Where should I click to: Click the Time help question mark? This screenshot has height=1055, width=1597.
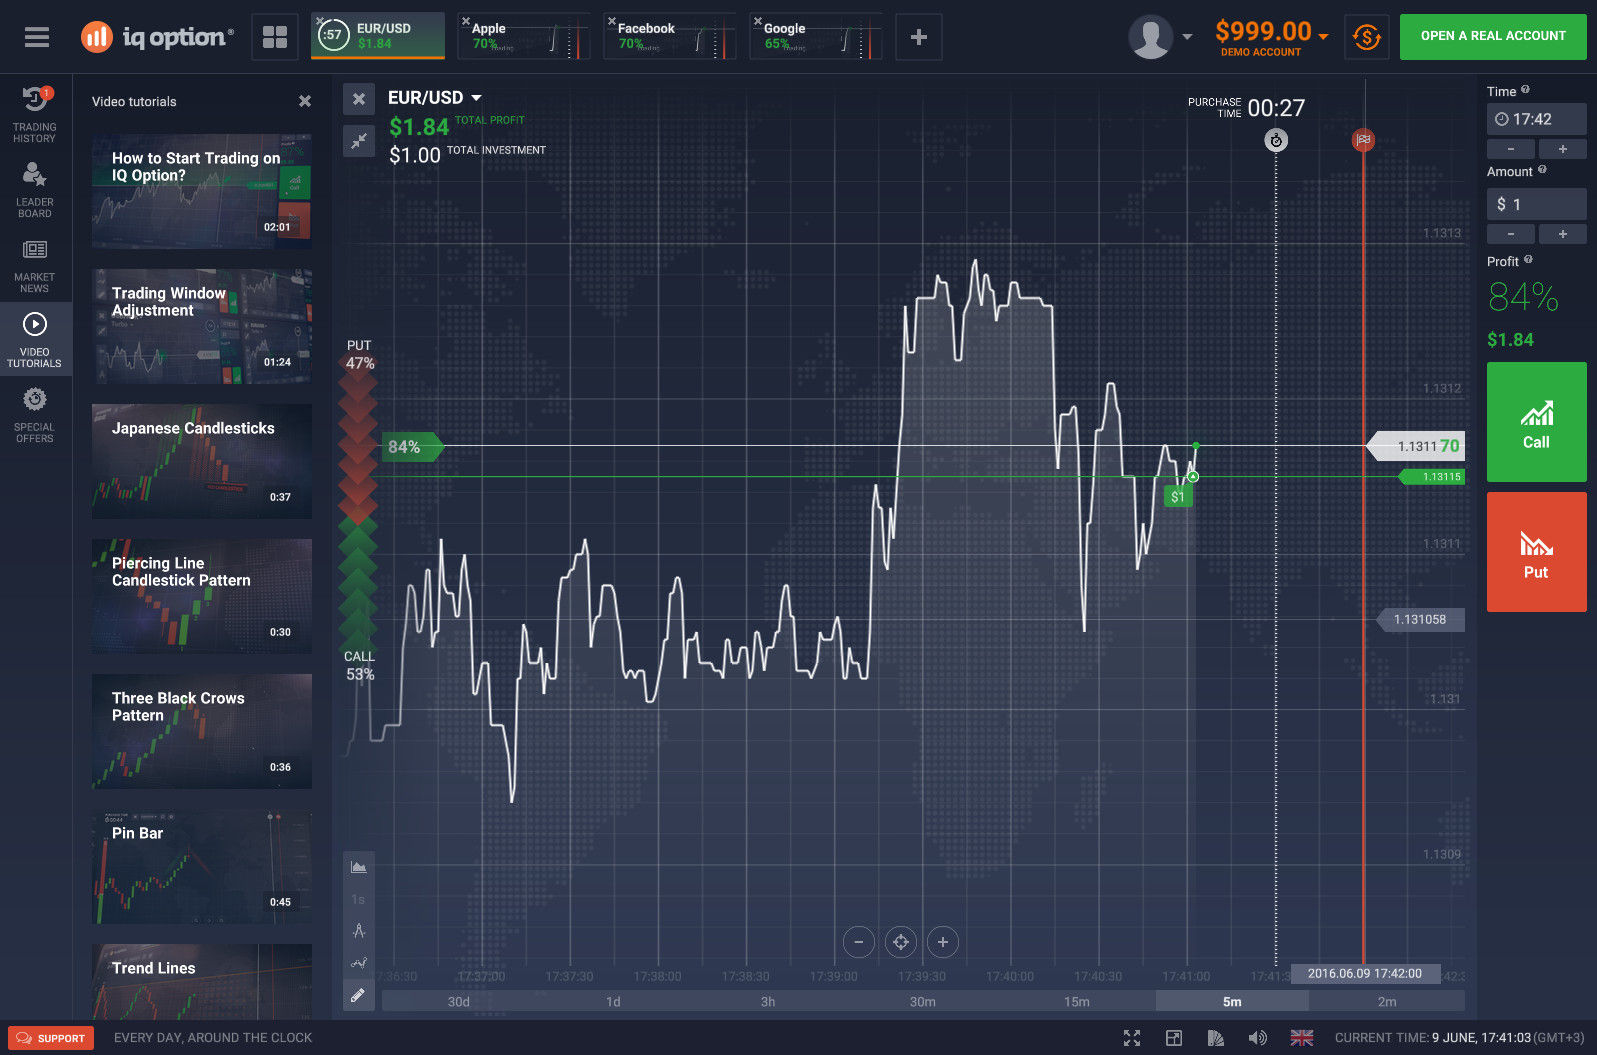pyautogui.click(x=1525, y=90)
